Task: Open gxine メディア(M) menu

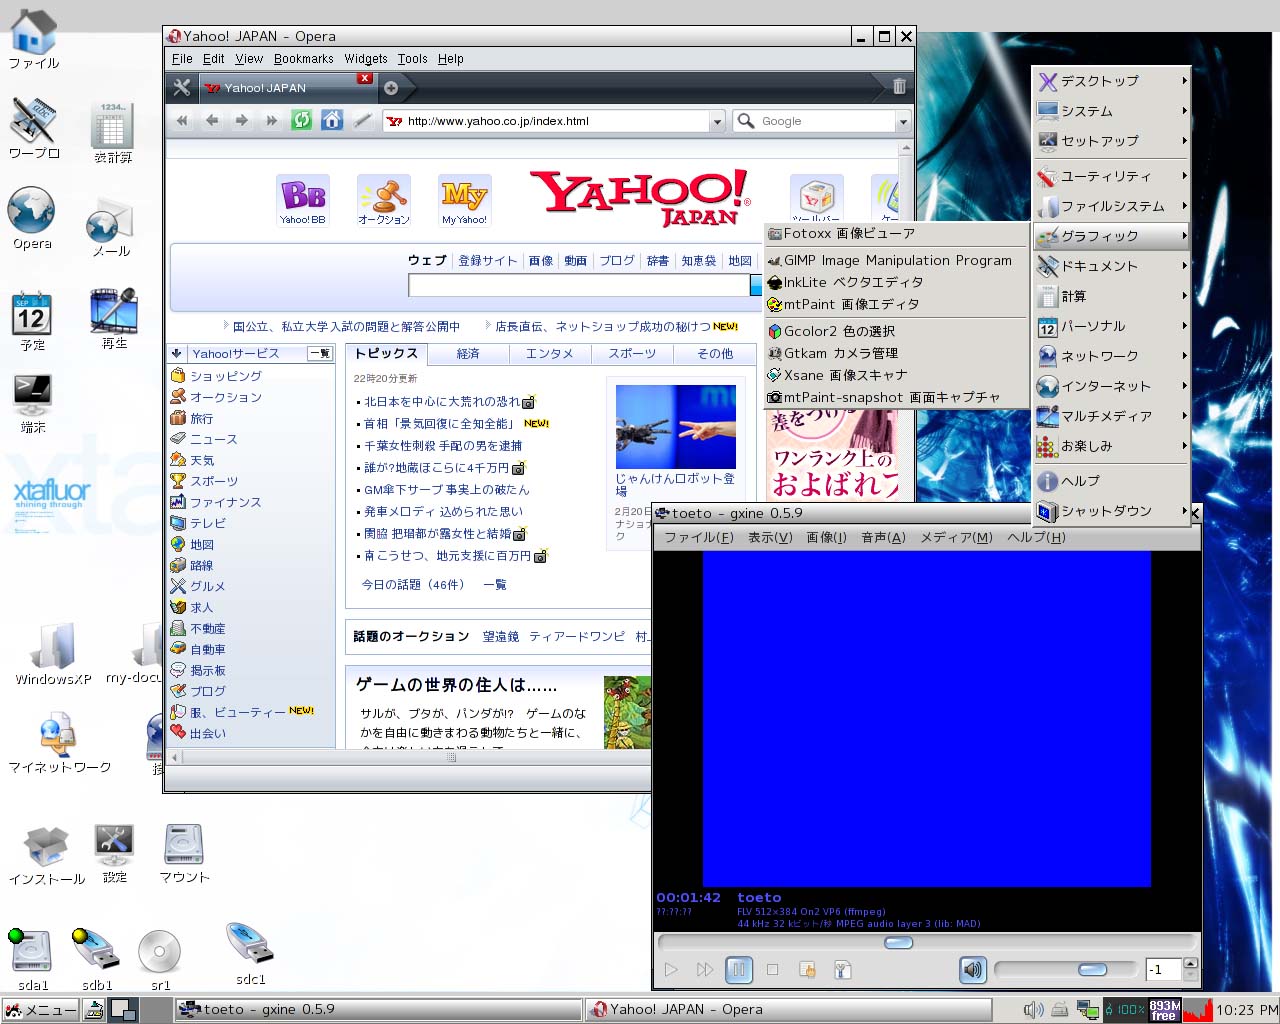Action: coord(956,537)
